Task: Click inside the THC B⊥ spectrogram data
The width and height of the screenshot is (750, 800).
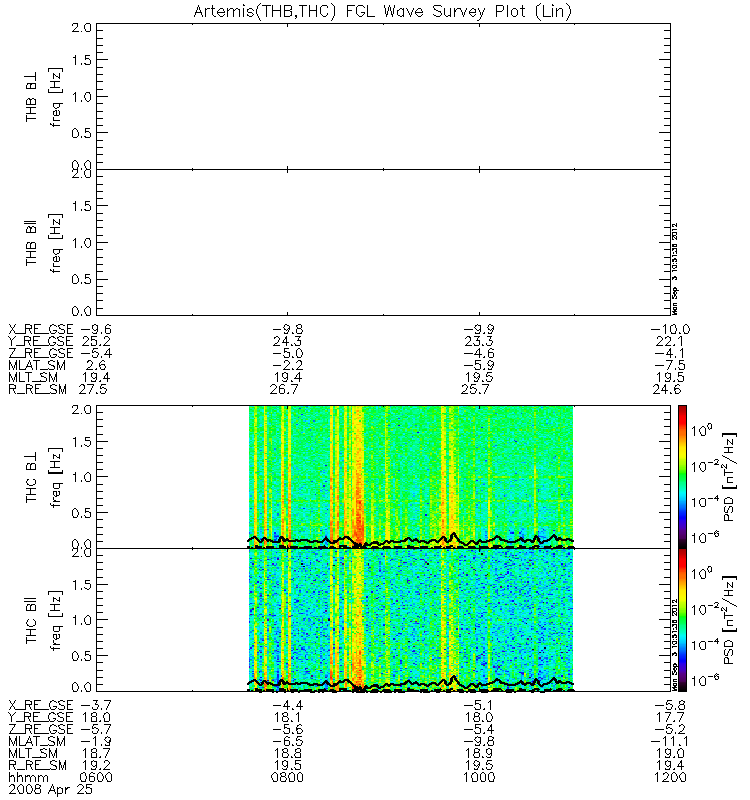Action: (x=411, y=477)
